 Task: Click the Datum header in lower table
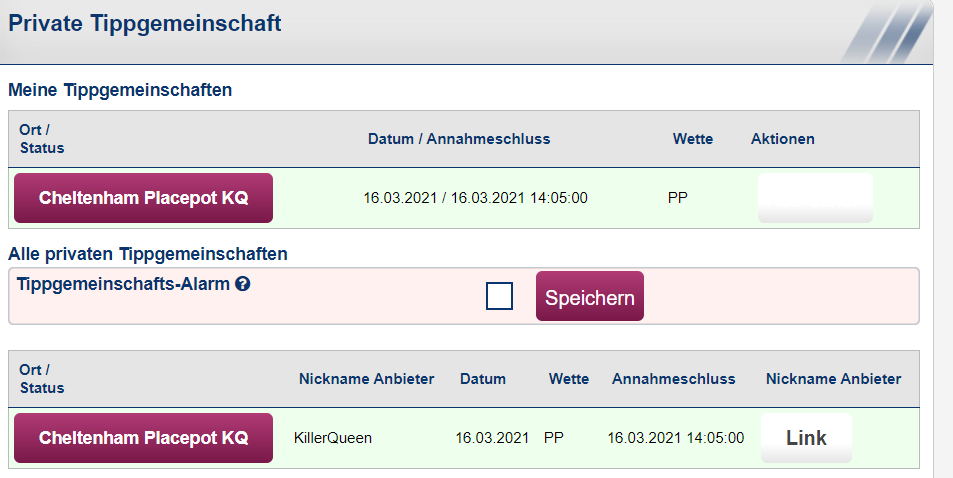[483, 379]
